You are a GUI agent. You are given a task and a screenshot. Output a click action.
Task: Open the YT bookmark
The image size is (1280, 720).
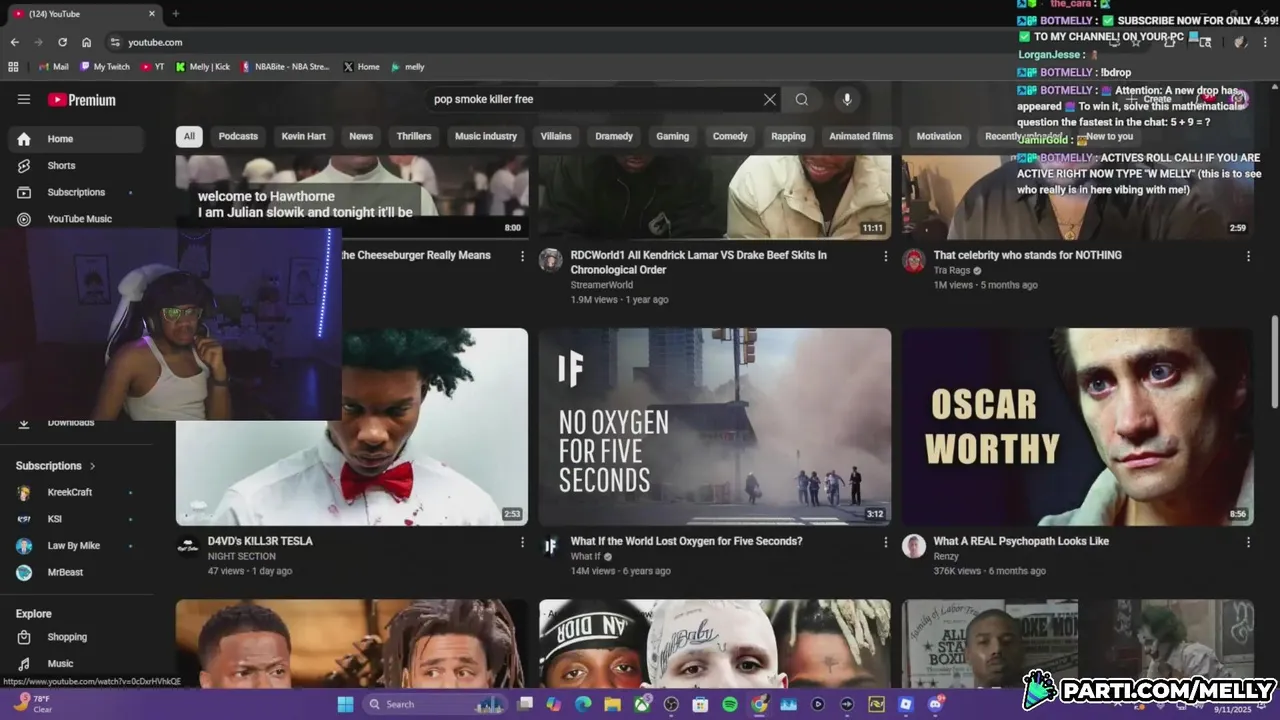coord(152,67)
